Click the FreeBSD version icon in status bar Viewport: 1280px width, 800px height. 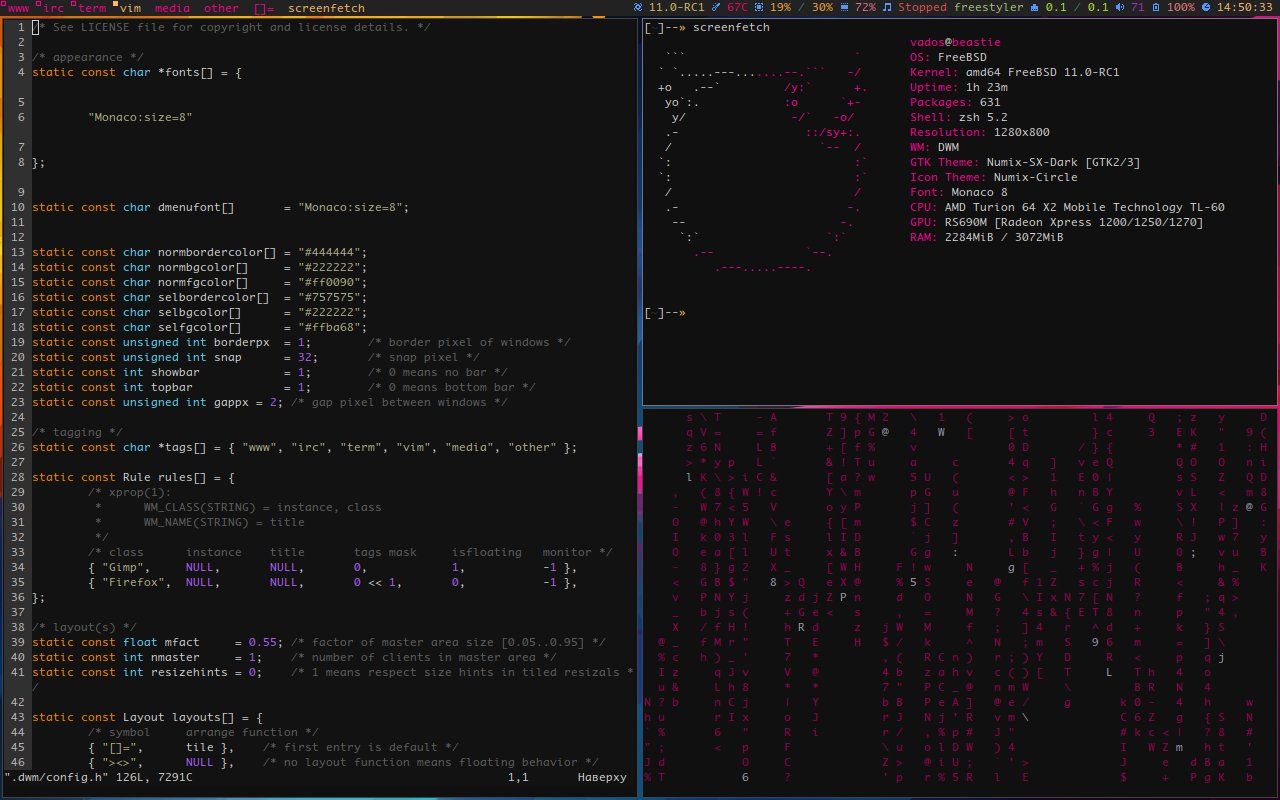point(640,7)
